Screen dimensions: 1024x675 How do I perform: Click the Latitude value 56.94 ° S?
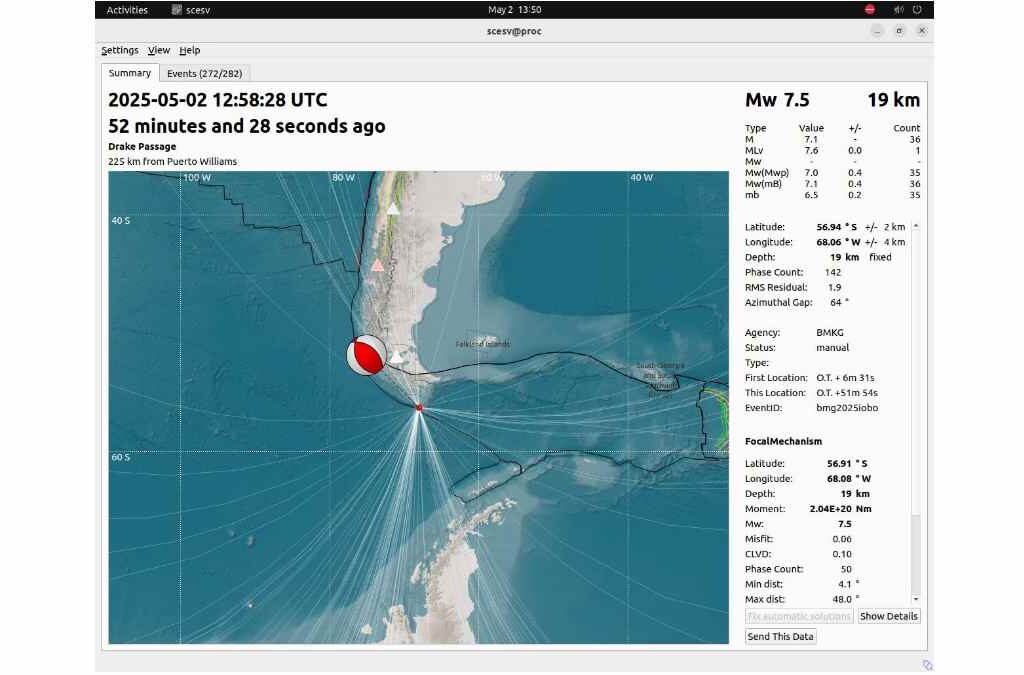tap(837, 227)
